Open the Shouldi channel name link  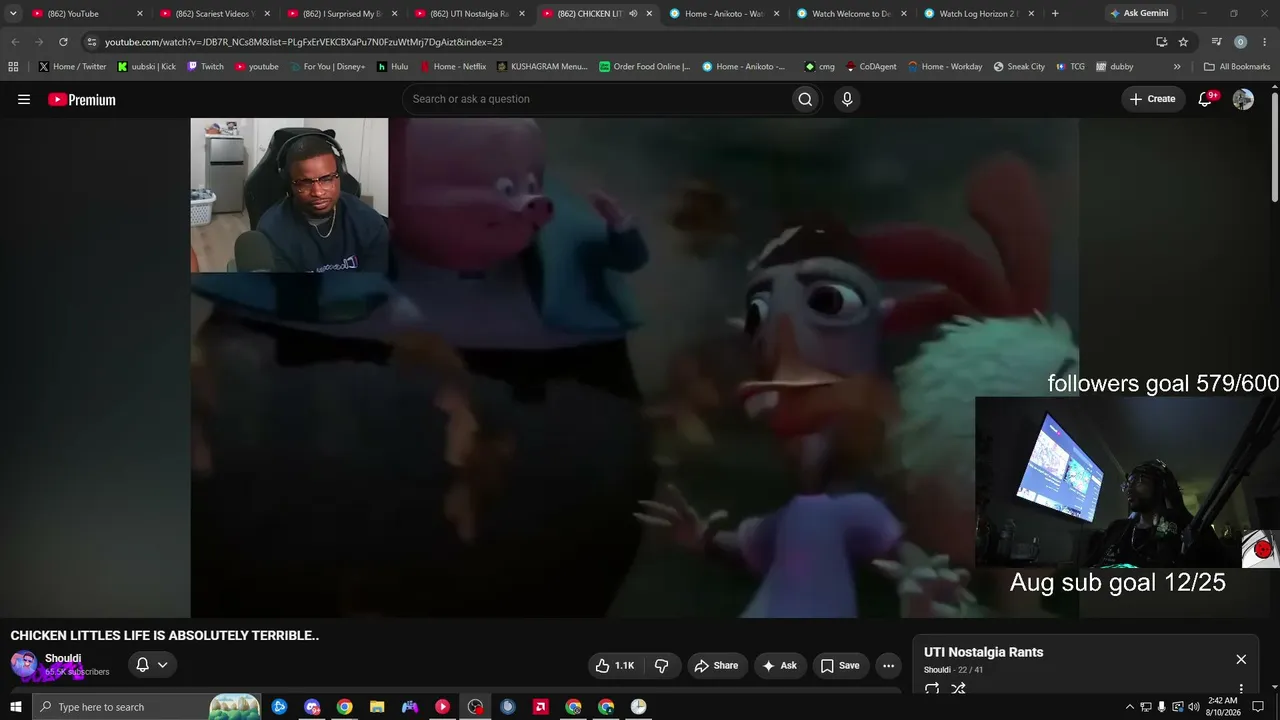(63, 658)
